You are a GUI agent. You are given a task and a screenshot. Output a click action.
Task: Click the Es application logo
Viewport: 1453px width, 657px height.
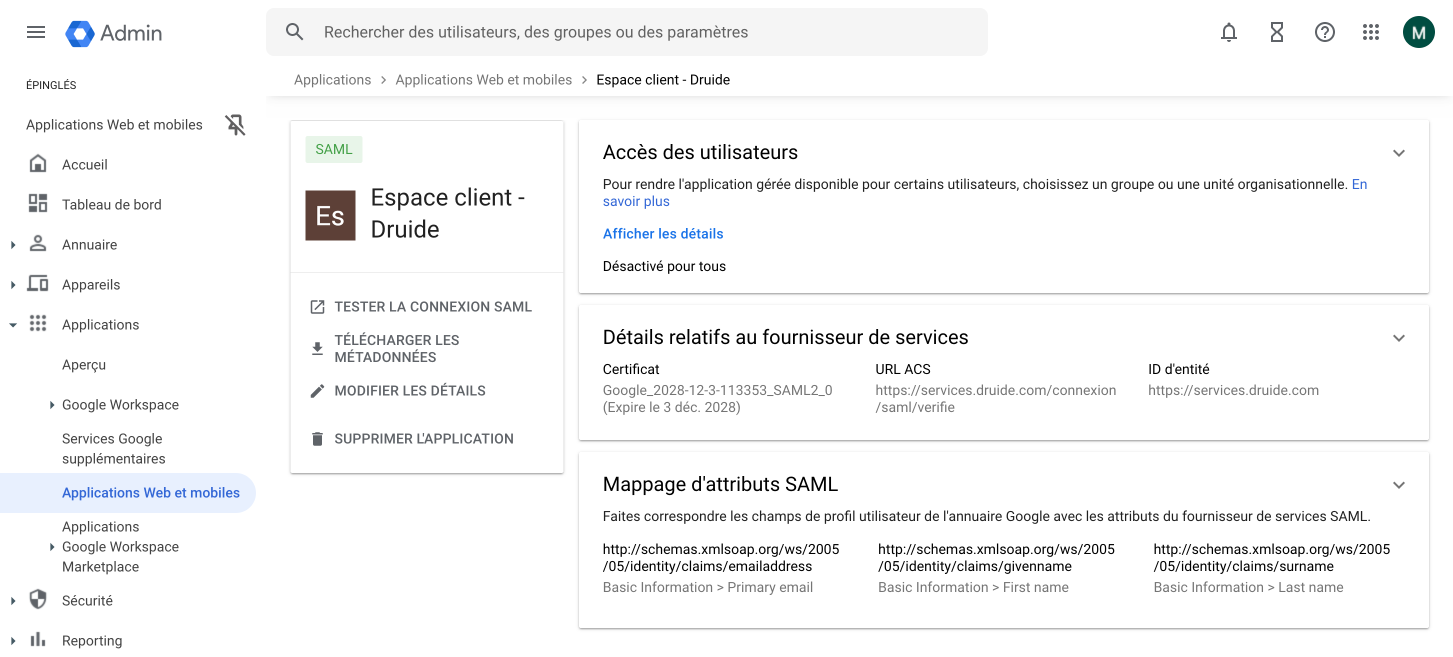[x=330, y=215]
